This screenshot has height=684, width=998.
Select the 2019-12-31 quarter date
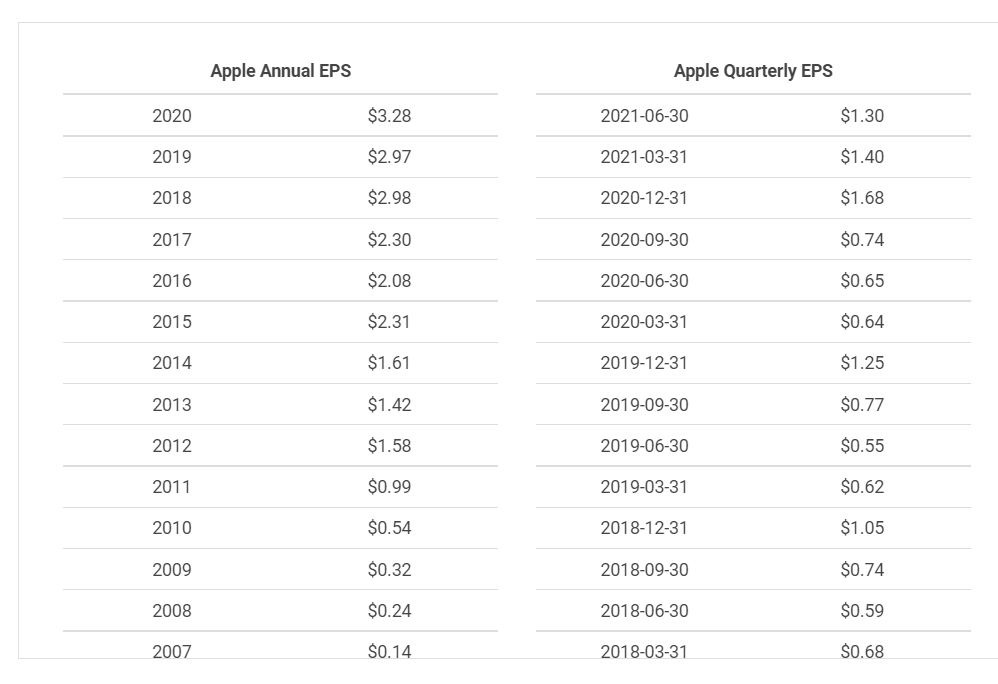coord(644,363)
